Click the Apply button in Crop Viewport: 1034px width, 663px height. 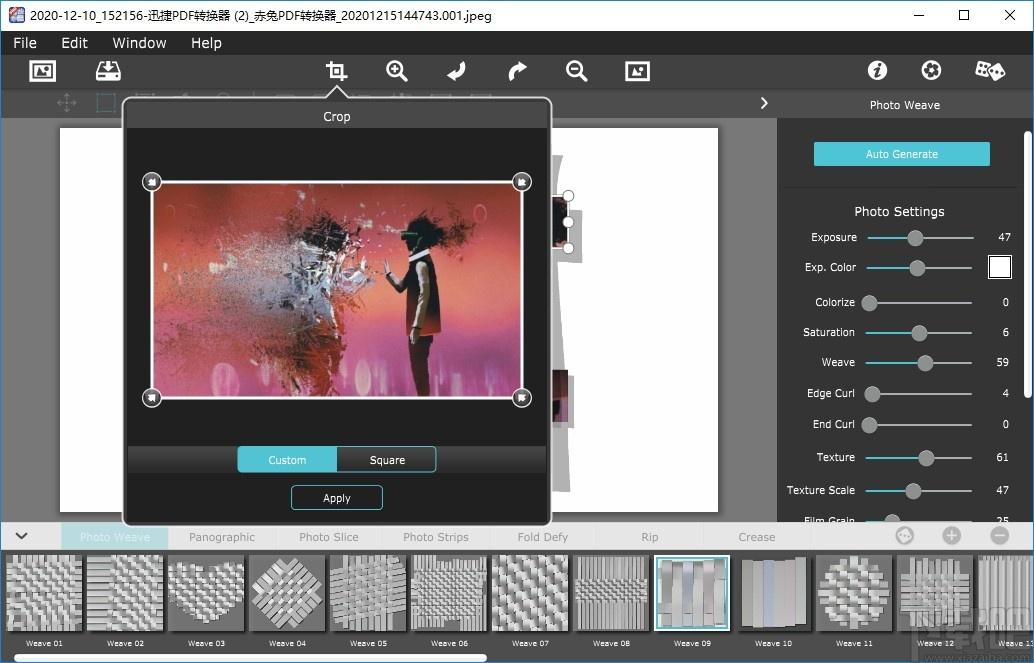tap(336, 498)
